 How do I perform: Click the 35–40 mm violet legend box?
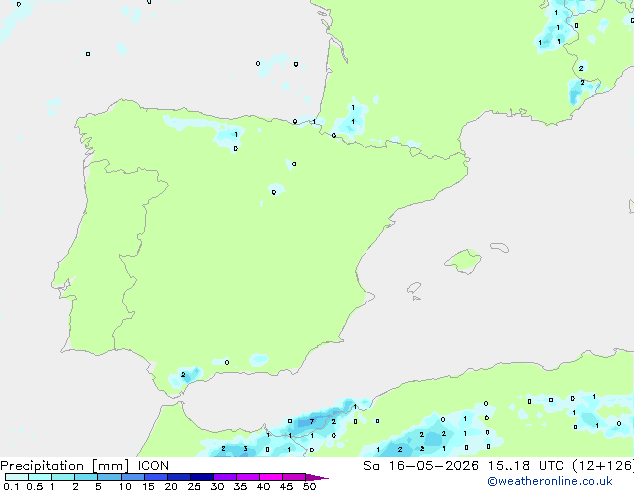coord(248,477)
